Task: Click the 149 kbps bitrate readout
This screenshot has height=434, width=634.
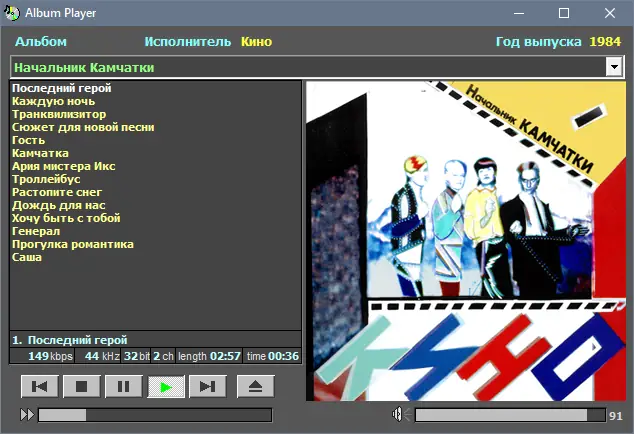Action: tap(50, 356)
